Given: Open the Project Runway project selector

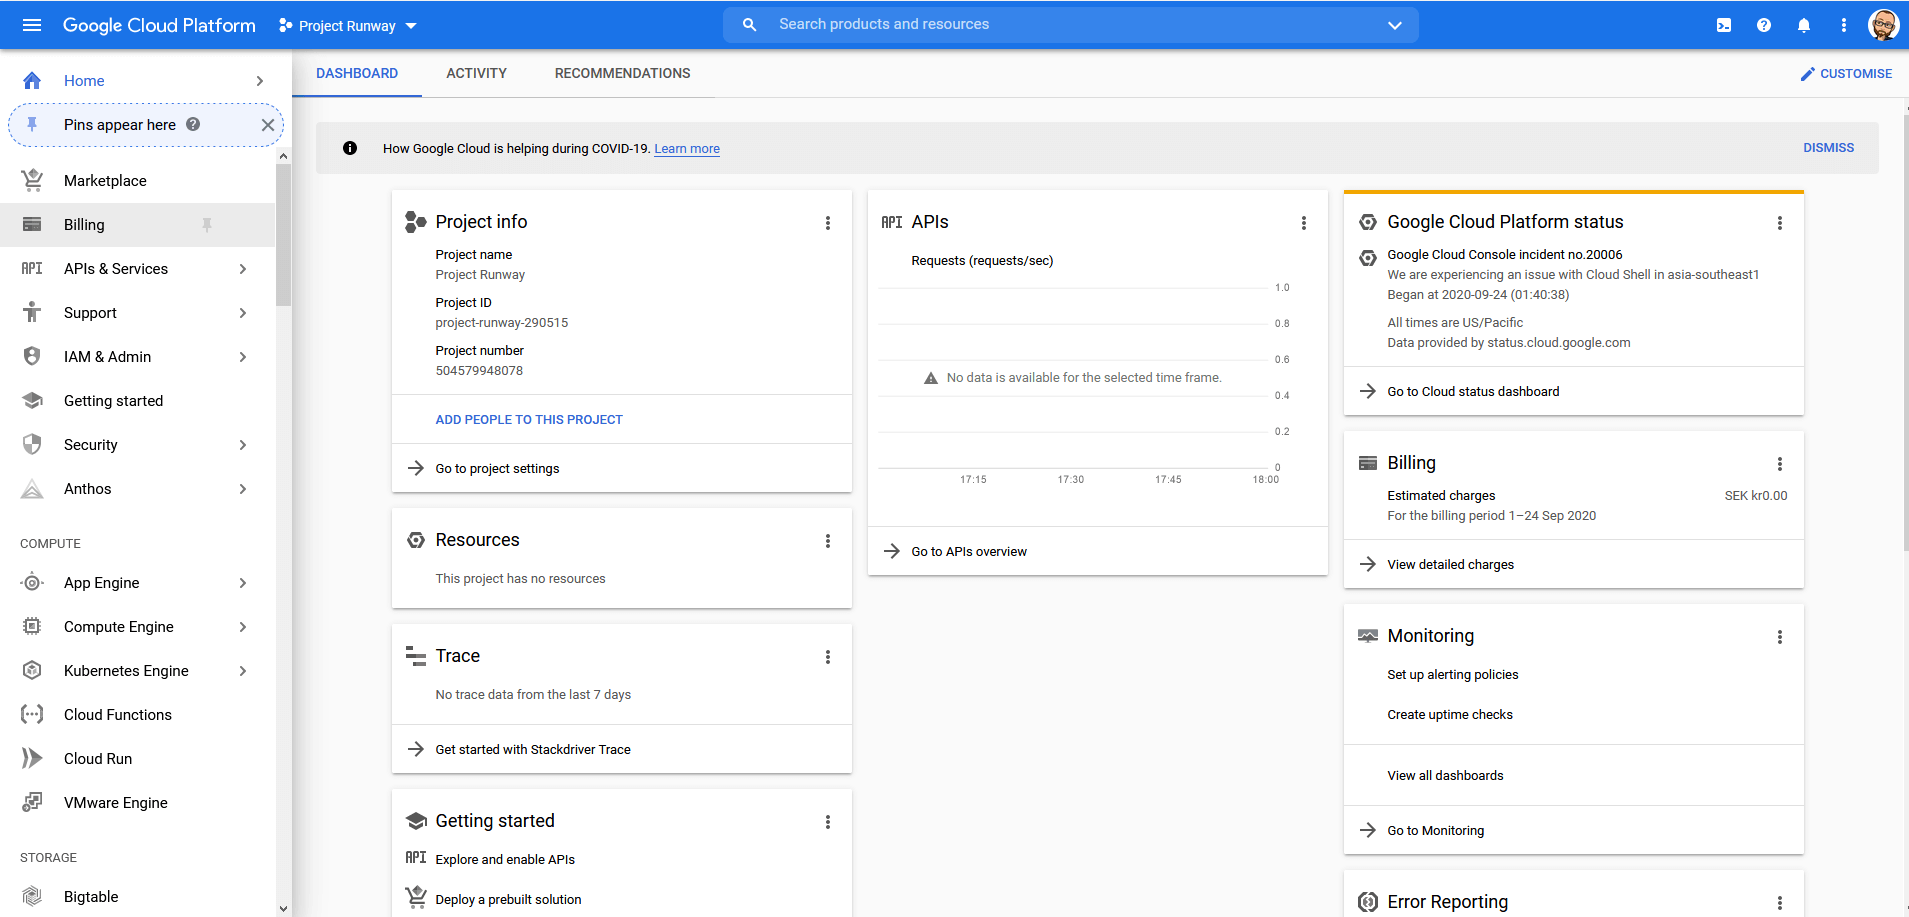Looking at the screenshot, I should [x=348, y=26].
